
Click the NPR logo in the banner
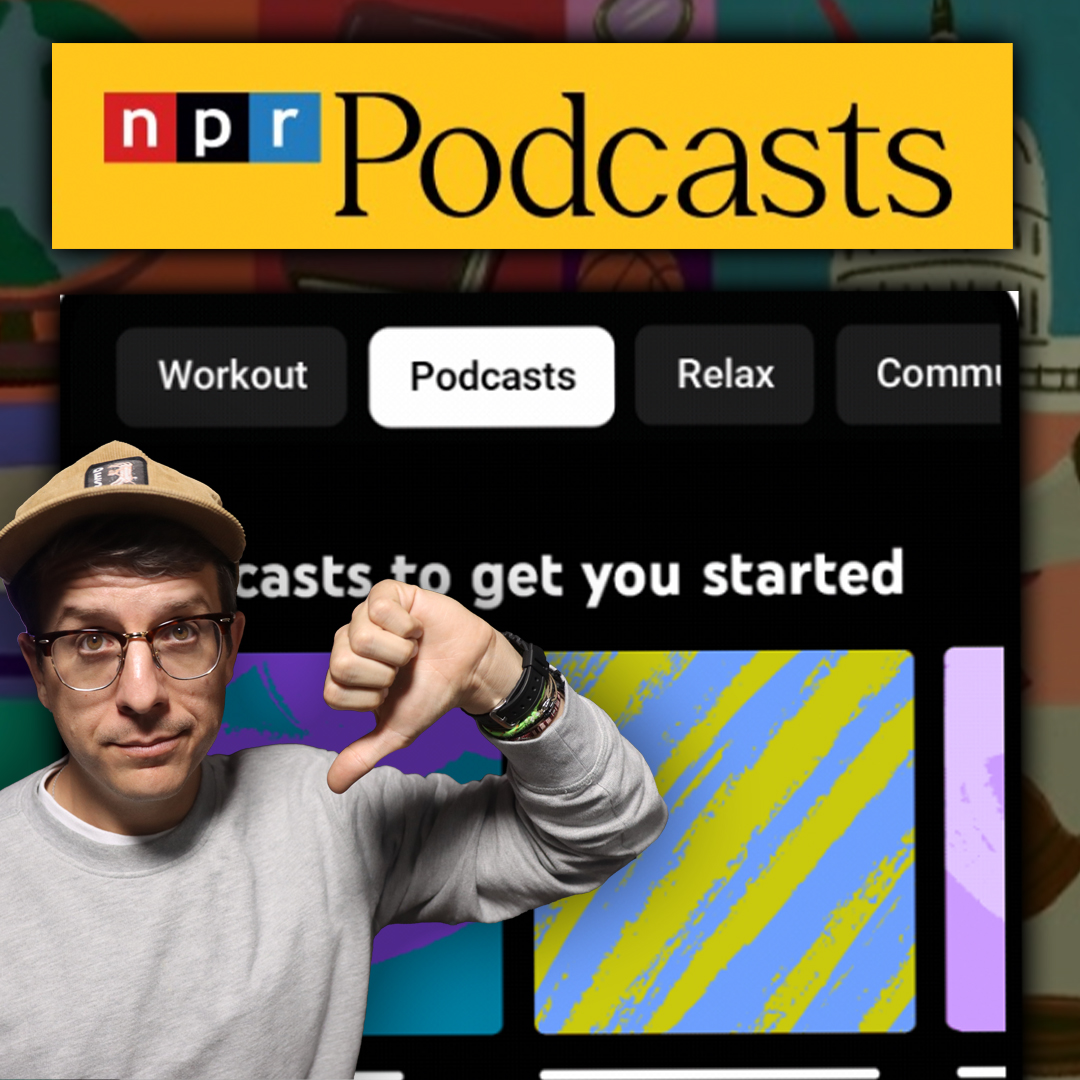click(x=212, y=127)
